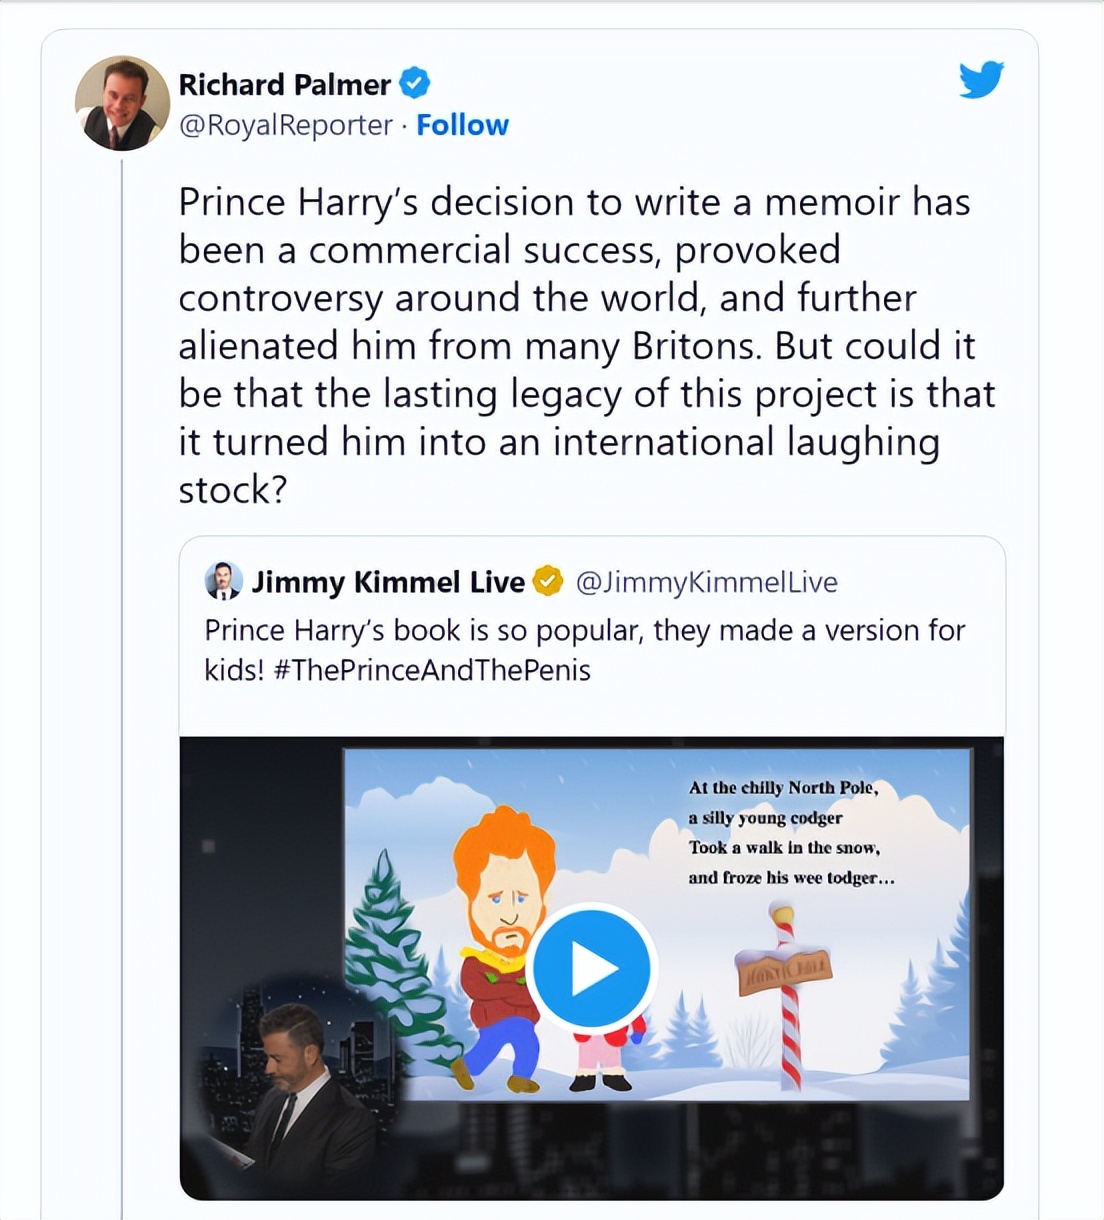This screenshot has width=1104, height=1220.
Task: Click Jimmy Kimmel Live's small avatar
Action: tap(223, 581)
